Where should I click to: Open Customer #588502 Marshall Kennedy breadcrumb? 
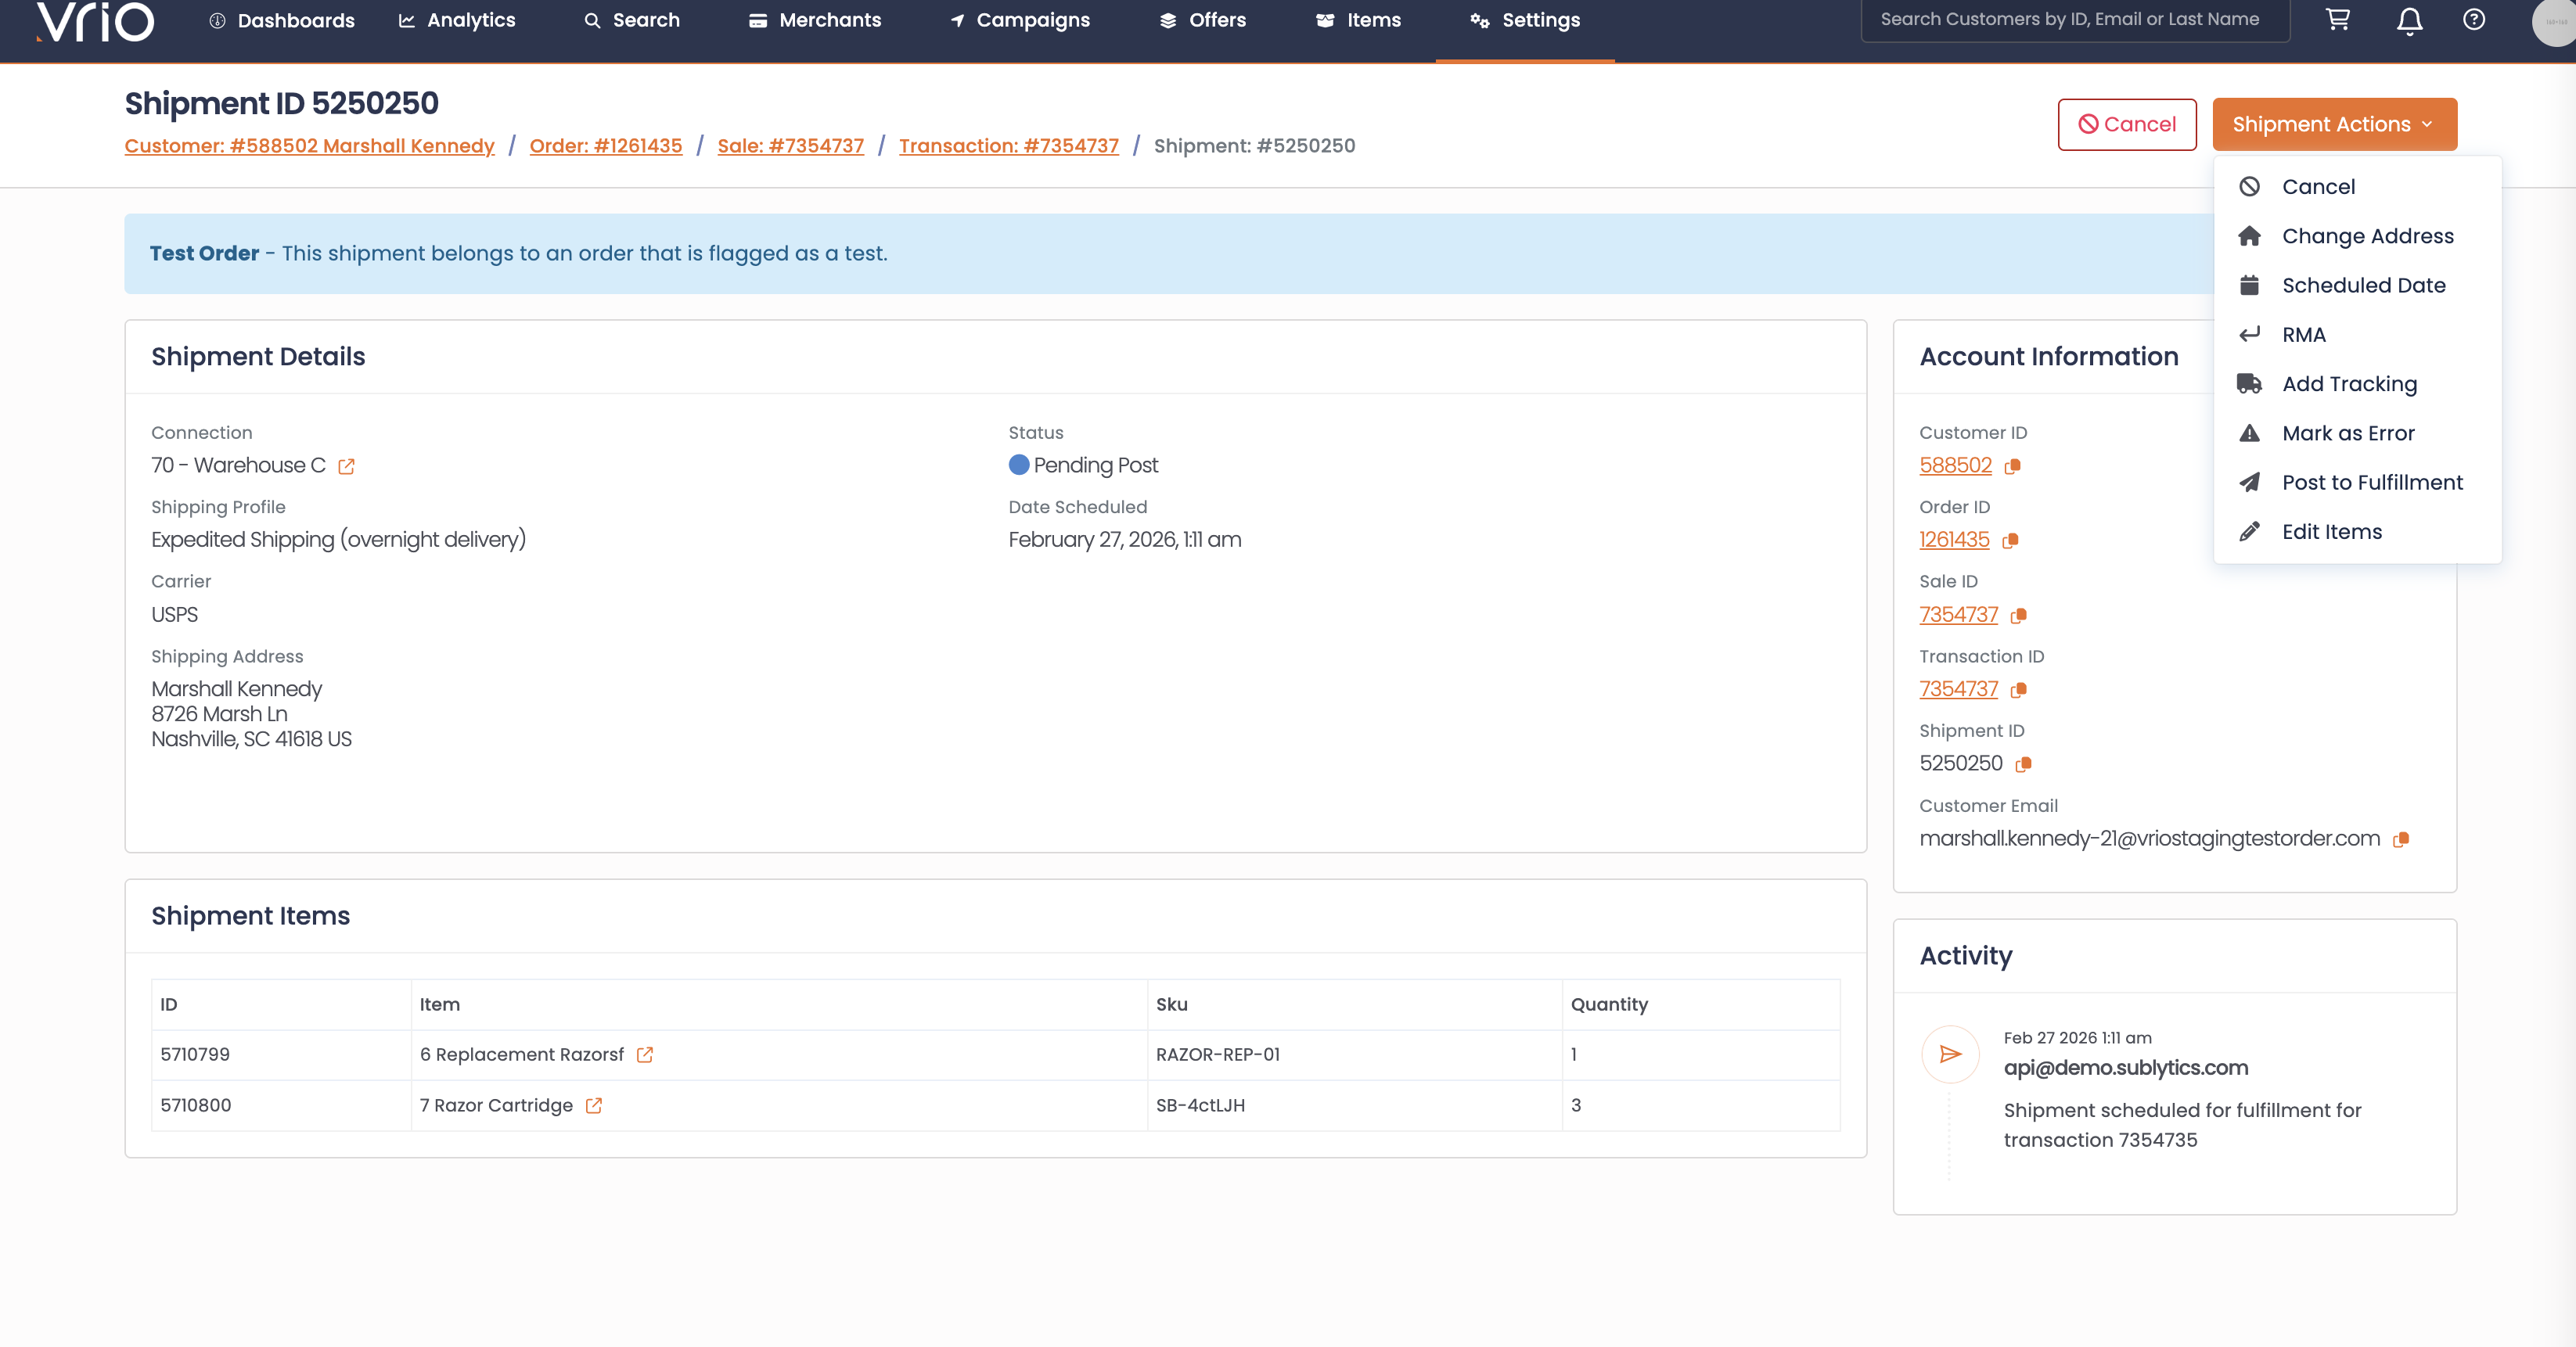(309, 146)
